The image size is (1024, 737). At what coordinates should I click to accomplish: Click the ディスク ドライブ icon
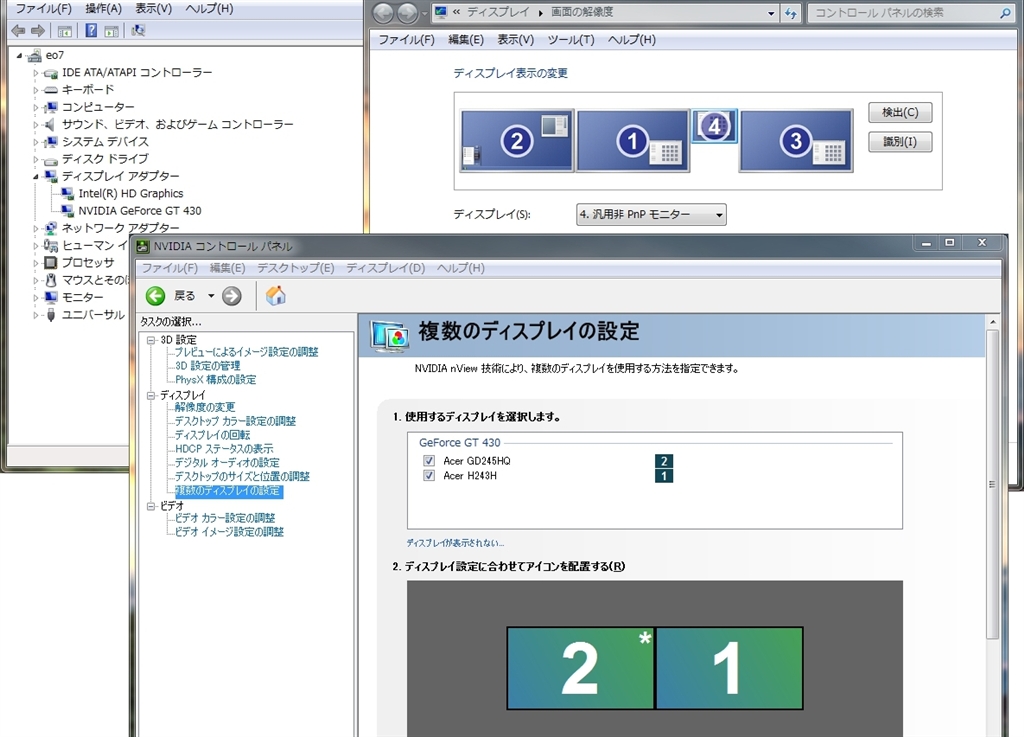tap(51, 159)
